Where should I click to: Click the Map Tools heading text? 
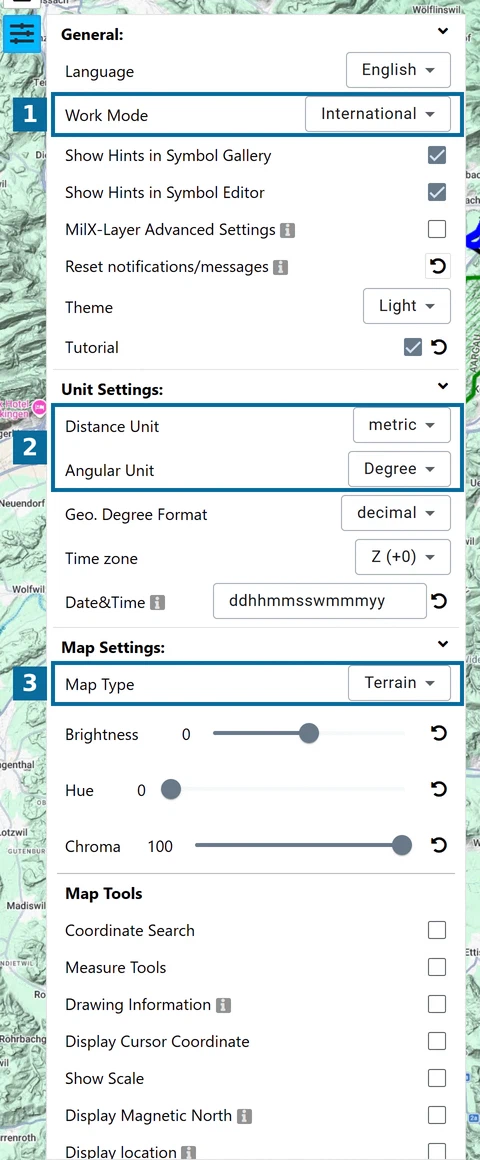coord(104,894)
